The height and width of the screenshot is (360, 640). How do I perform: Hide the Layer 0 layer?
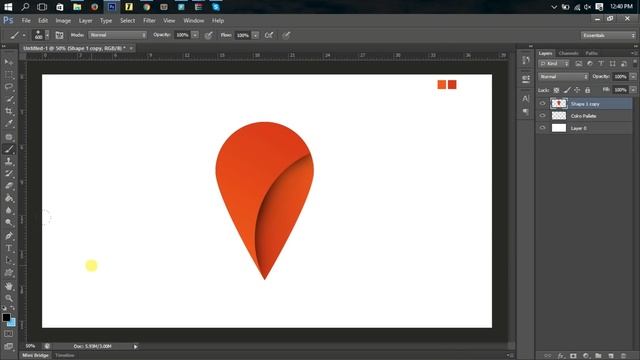click(542, 128)
